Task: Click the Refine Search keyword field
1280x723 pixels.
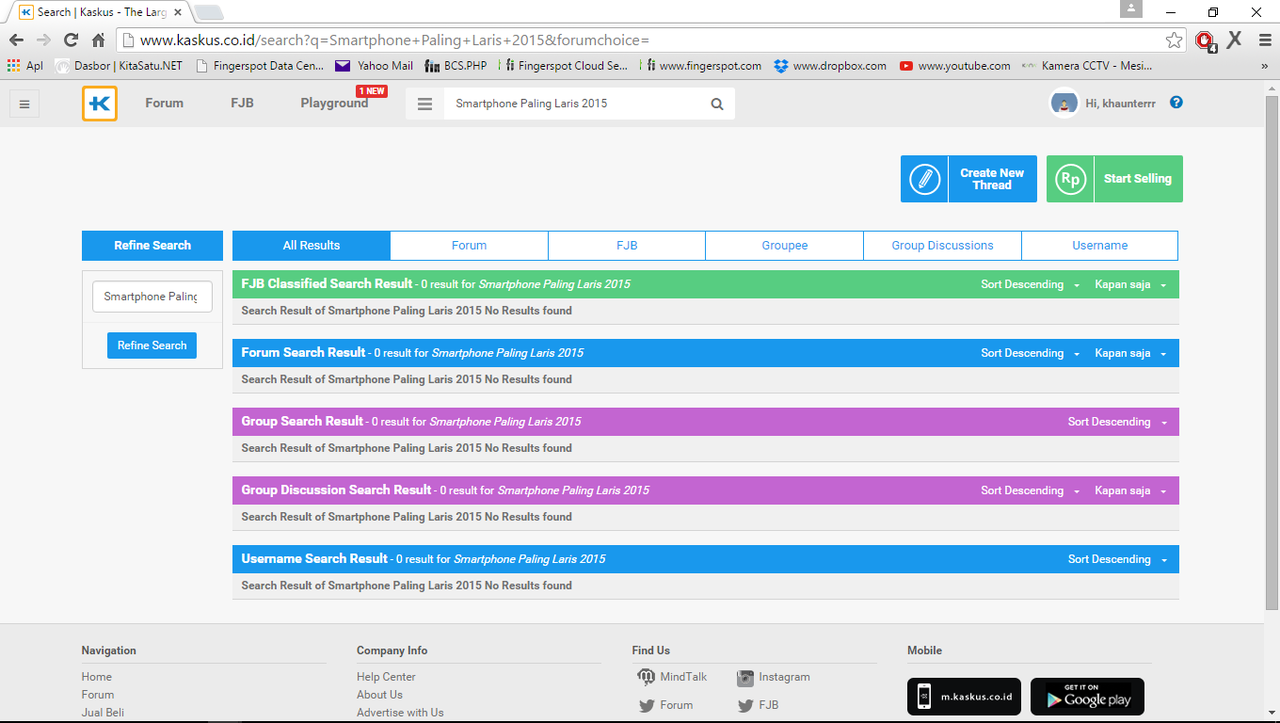Action: (152, 296)
